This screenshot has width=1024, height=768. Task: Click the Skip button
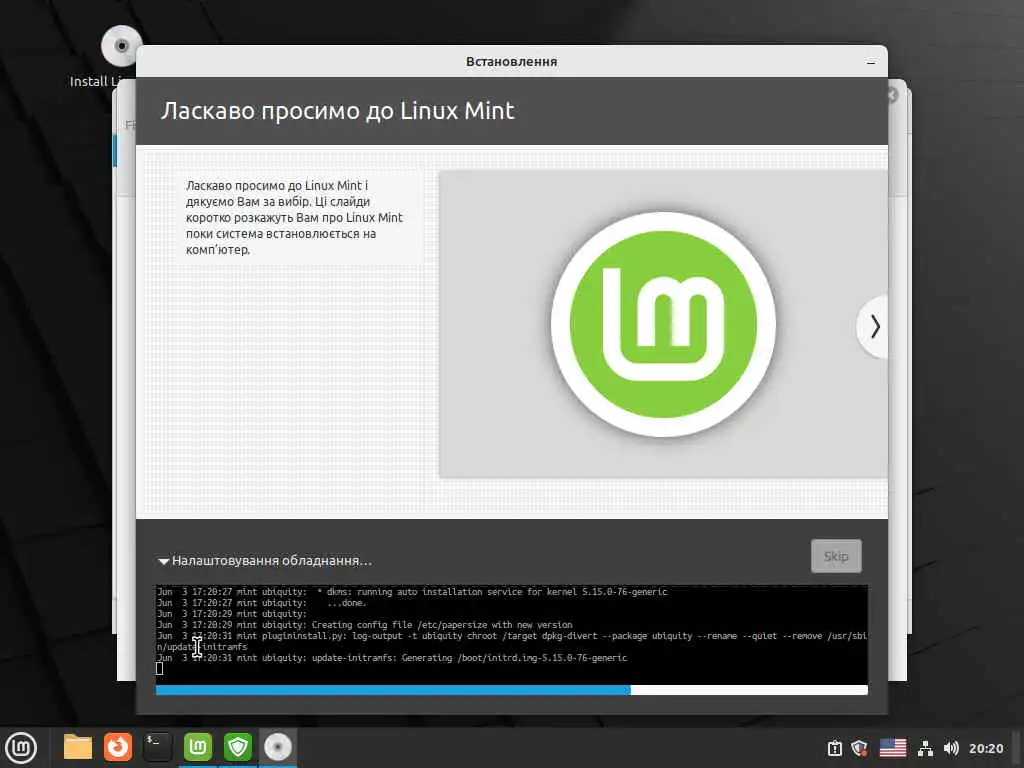tap(836, 556)
